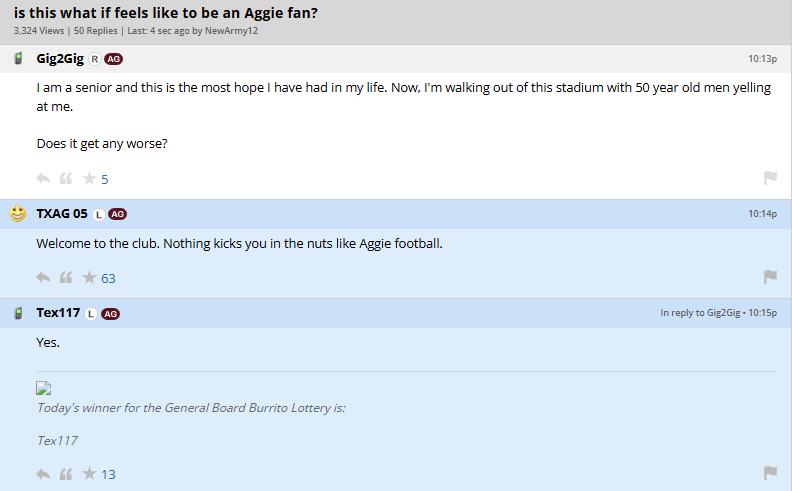Star TXAG 05's post
Viewport: 792px width, 491px height.
tap(89, 277)
